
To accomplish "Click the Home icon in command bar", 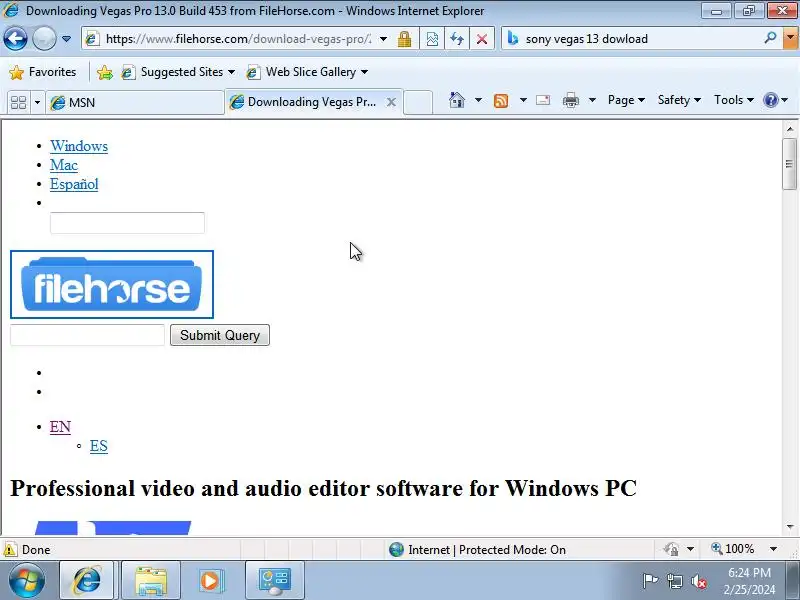I will tap(457, 100).
